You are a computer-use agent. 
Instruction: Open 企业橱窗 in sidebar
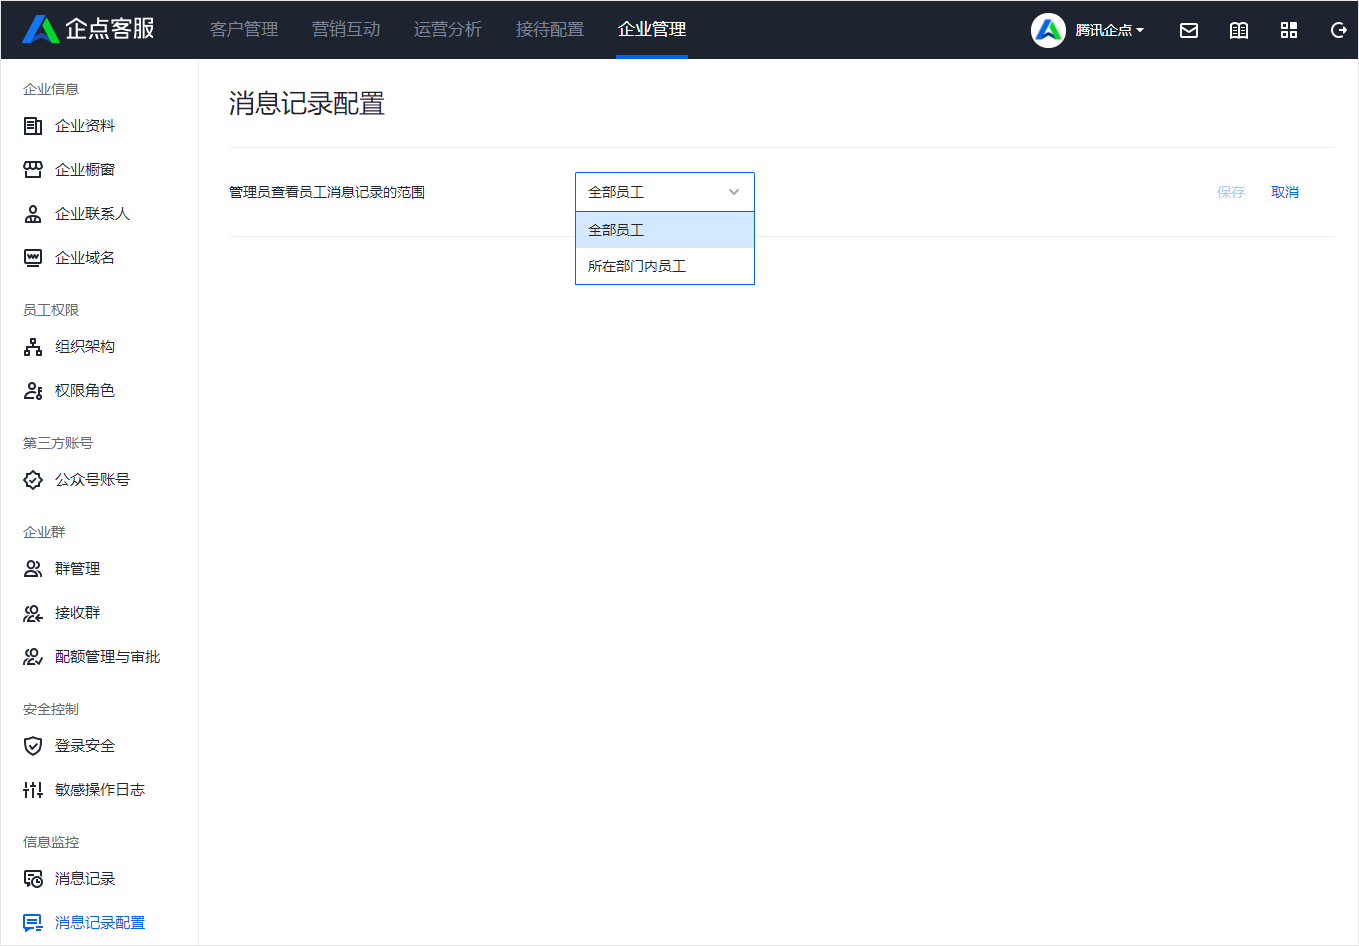[x=85, y=170]
